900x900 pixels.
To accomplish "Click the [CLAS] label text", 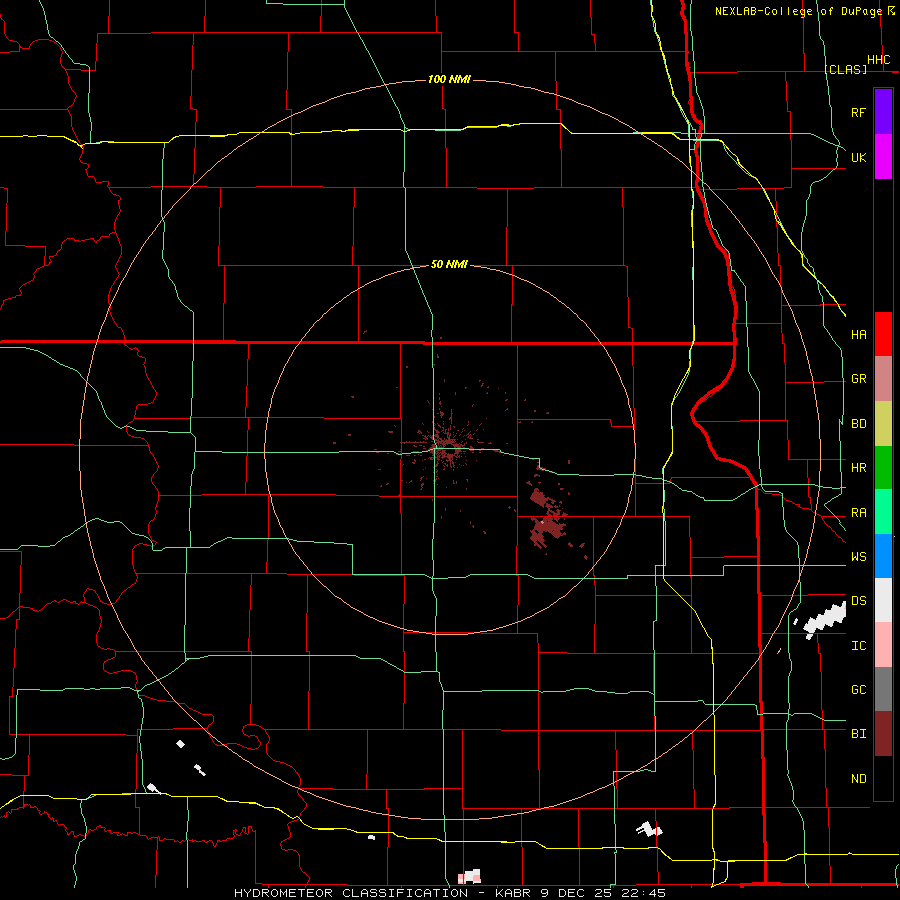I will point(845,69).
